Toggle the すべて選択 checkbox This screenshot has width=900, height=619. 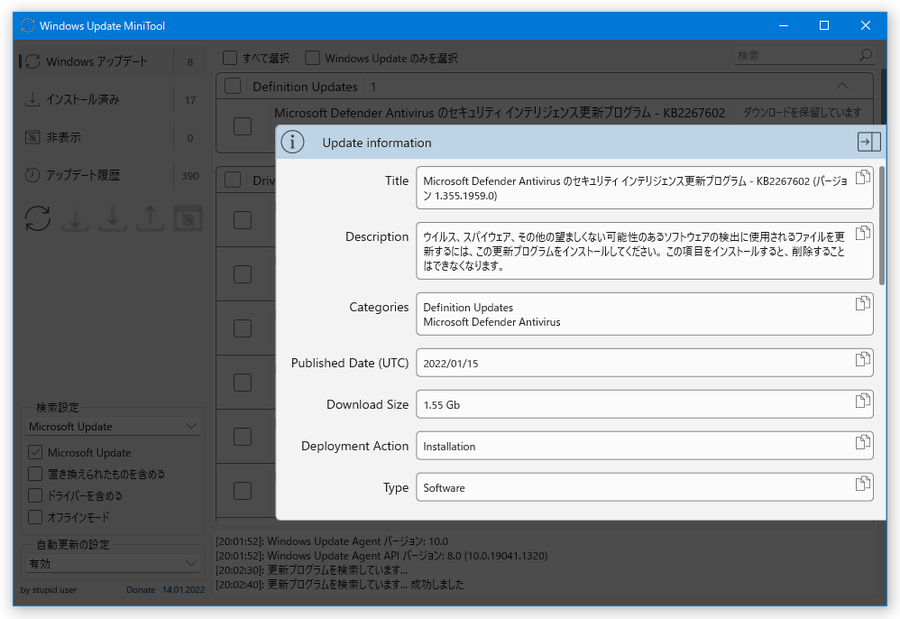click(x=230, y=58)
